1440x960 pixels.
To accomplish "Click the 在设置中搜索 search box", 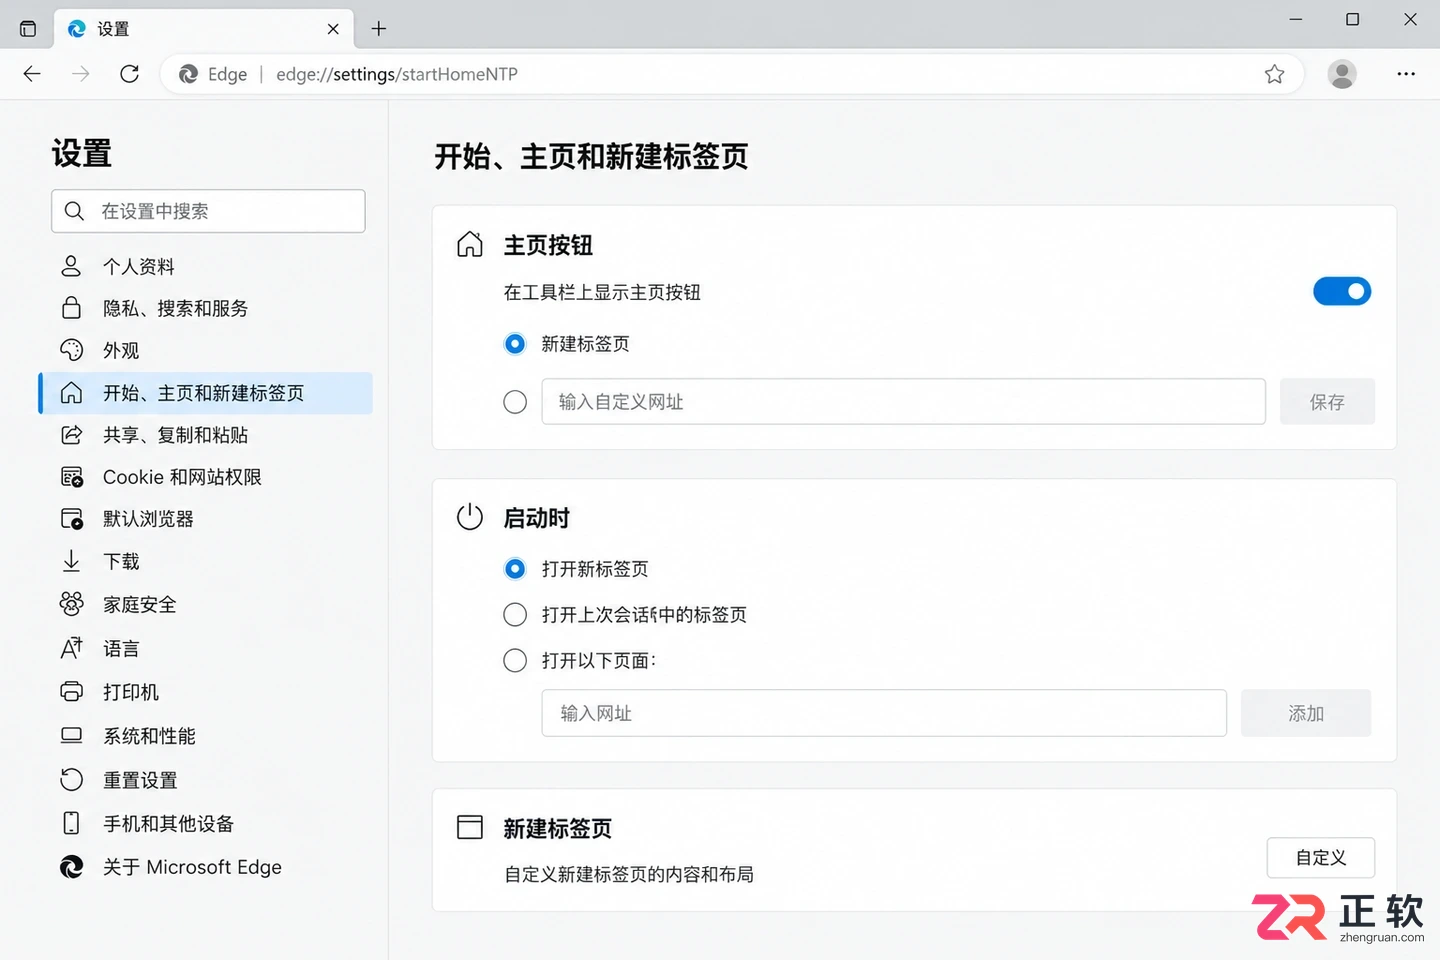I will tap(208, 211).
